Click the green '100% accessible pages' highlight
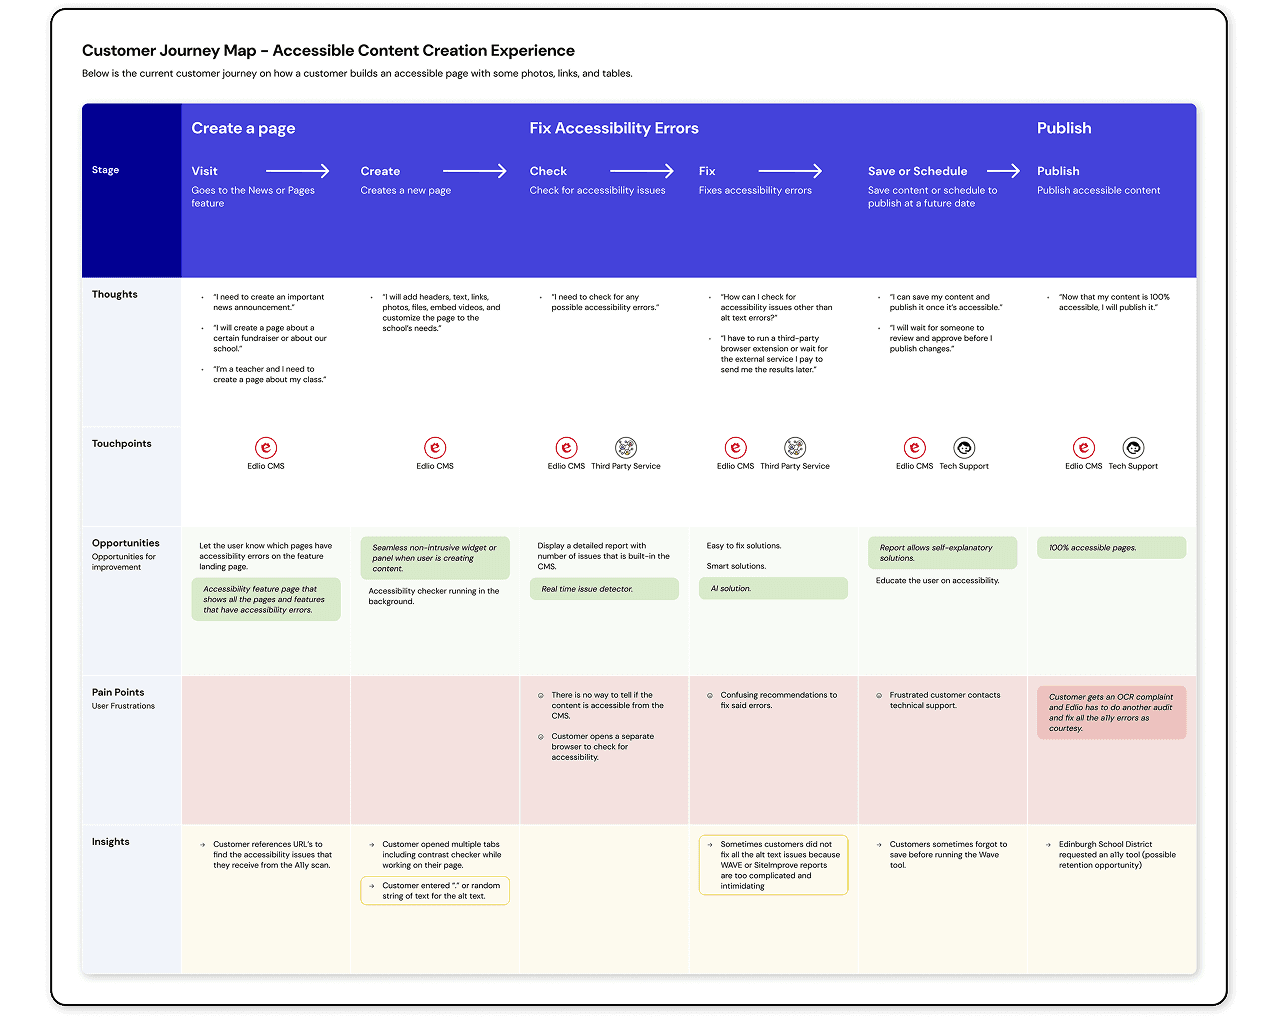 [1111, 547]
